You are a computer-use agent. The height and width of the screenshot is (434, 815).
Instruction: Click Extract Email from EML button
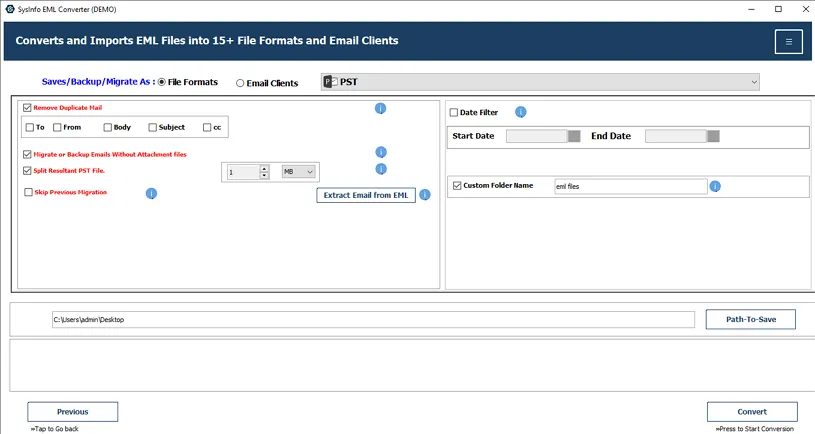pos(366,195)
